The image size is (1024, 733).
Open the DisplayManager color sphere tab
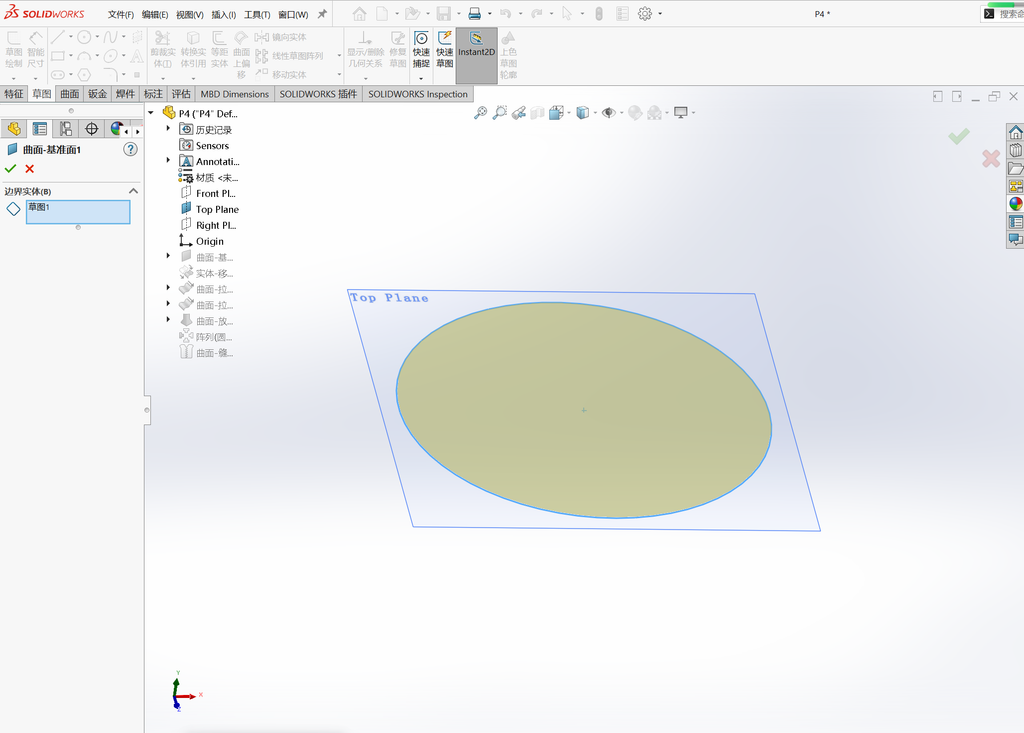pyautogui.click(x=117, y=129)
